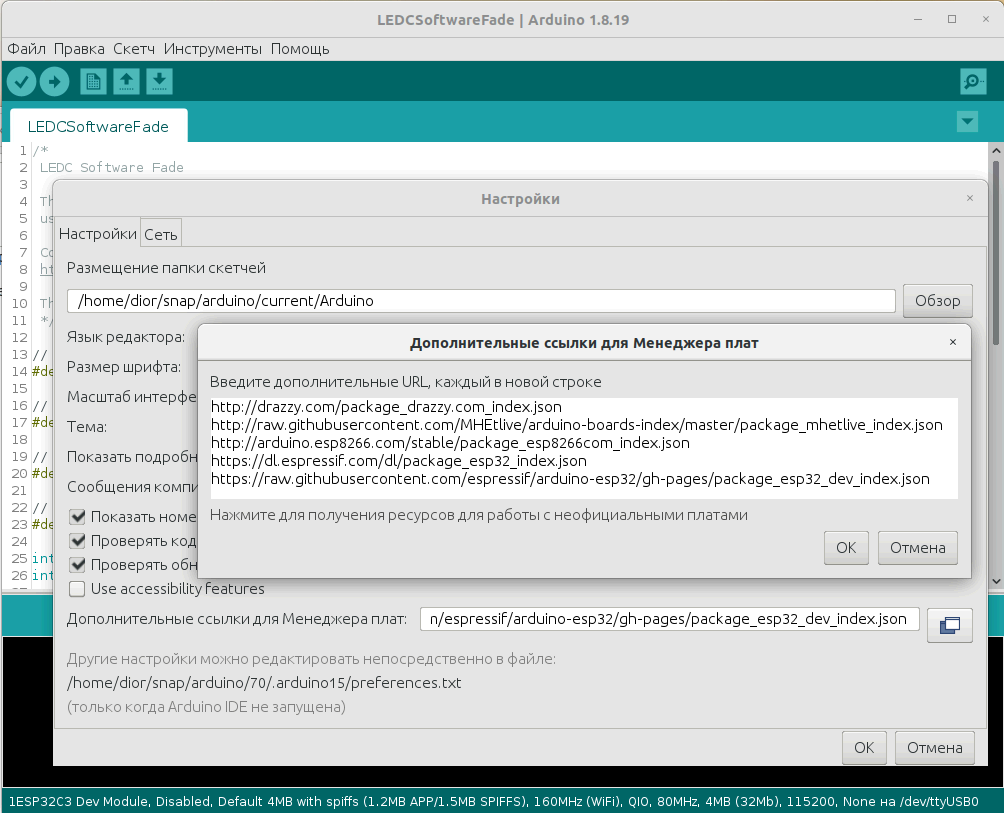Viewport: 1004px width, 813px height.
Task: Click the sketchbook location path field
Action: 481,301
